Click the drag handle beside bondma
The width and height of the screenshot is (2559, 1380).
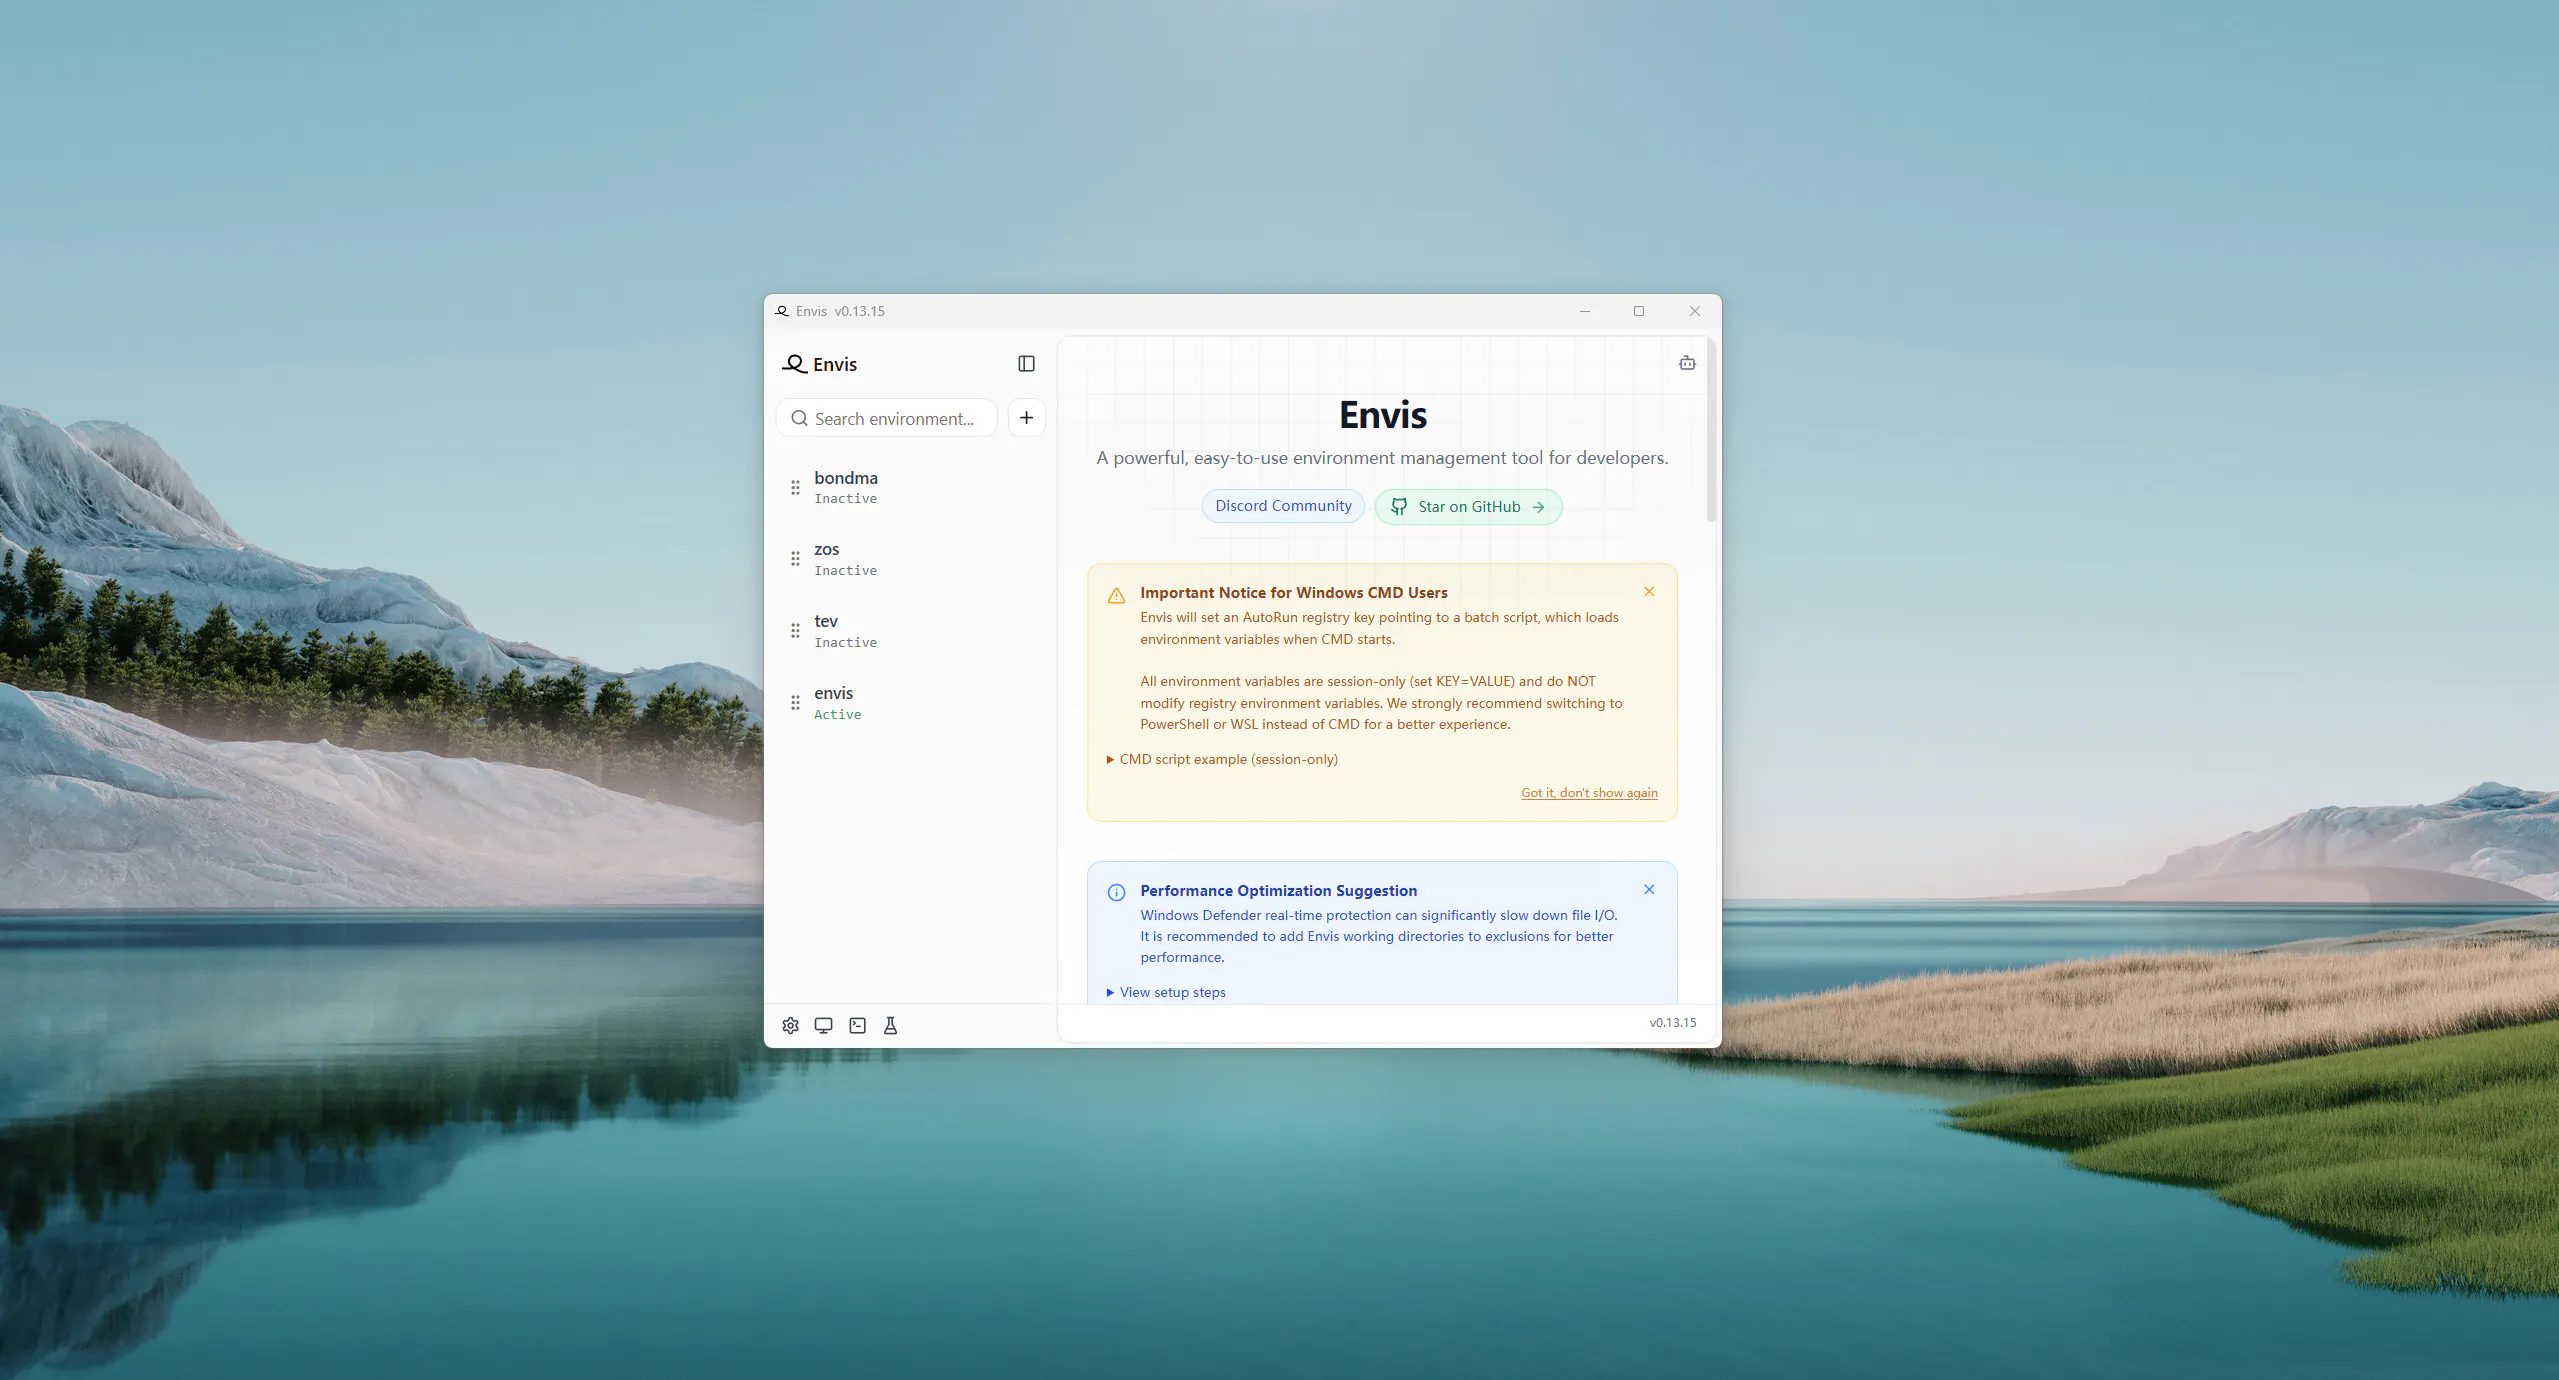(x=795, y=487)
